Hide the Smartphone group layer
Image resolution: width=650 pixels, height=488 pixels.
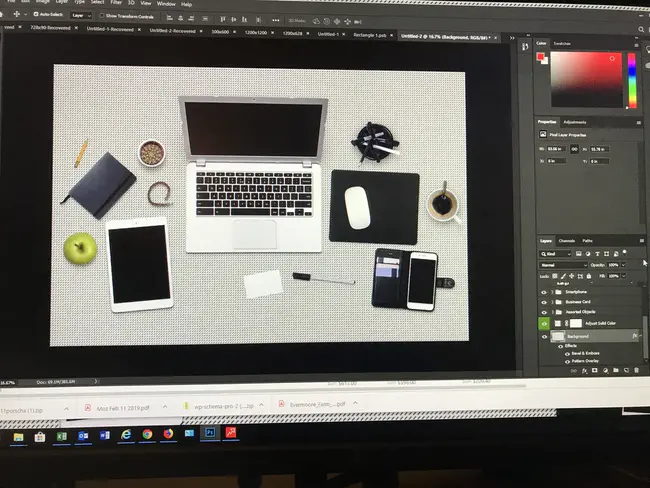pos(544,292)
